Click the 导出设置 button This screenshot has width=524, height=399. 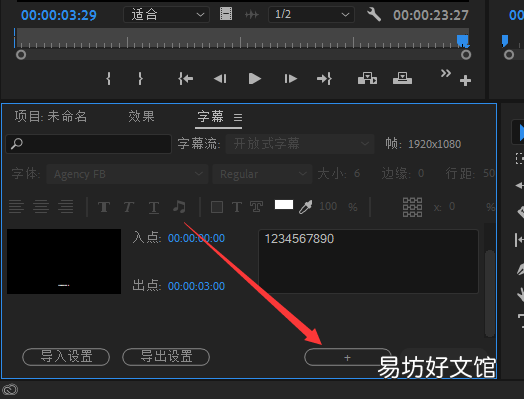point(166,357)
